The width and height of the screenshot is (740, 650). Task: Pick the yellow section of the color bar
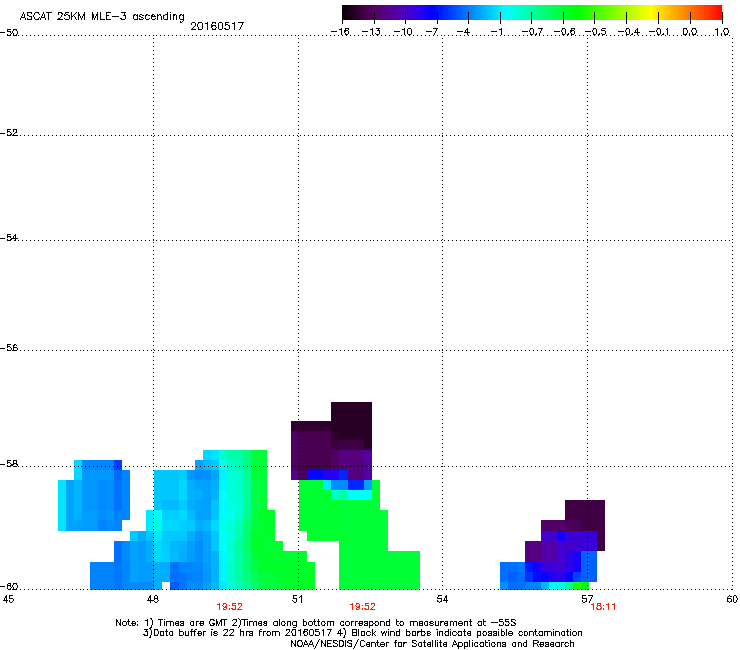click(x=649, y=13)
